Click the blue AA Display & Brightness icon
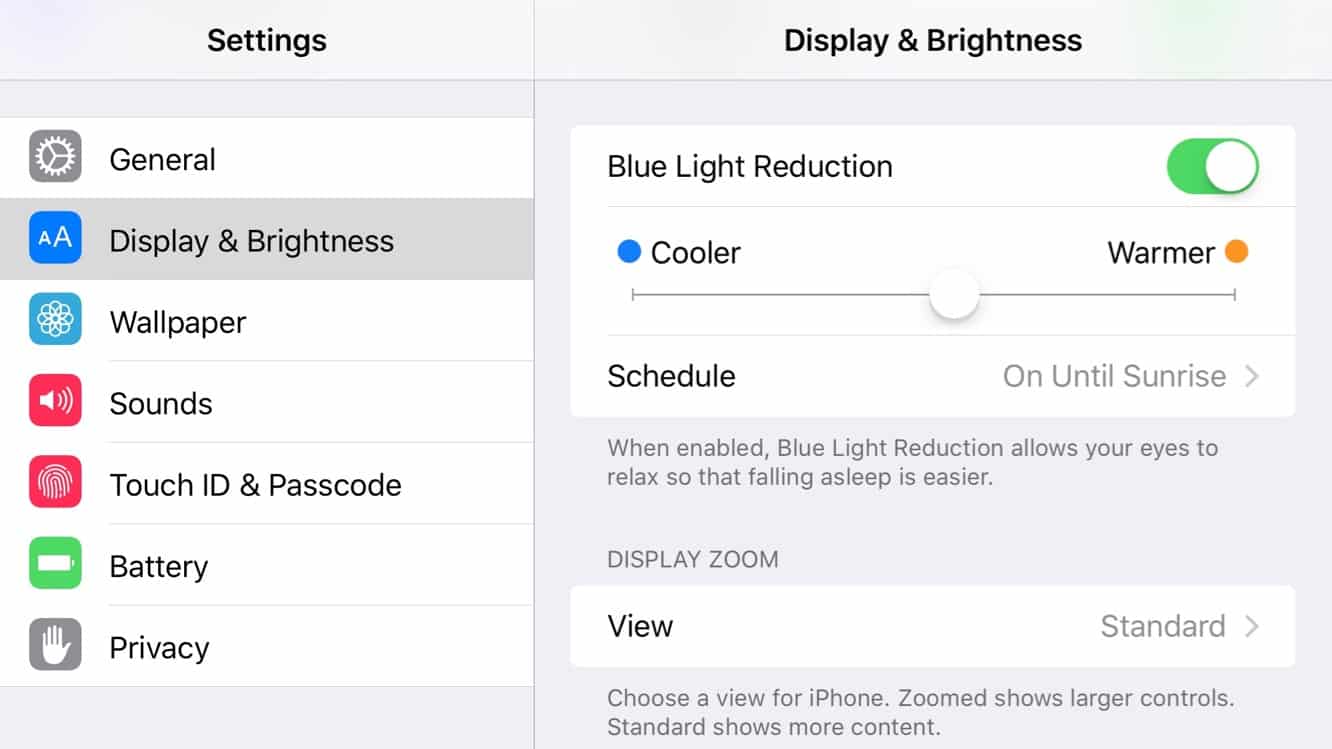This screenshot has width=1332, height=749. 55,238
